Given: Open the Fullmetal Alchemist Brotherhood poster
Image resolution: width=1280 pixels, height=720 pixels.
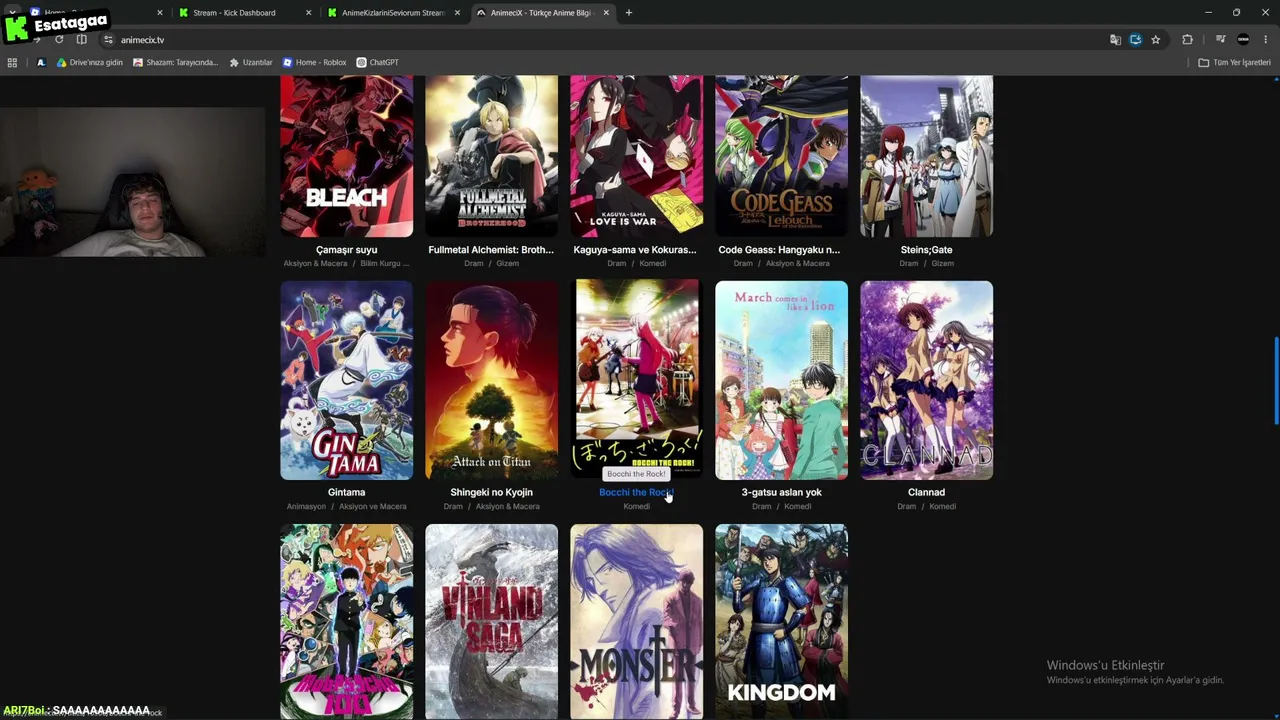Looking at the screenshot, I should [491, 156].
